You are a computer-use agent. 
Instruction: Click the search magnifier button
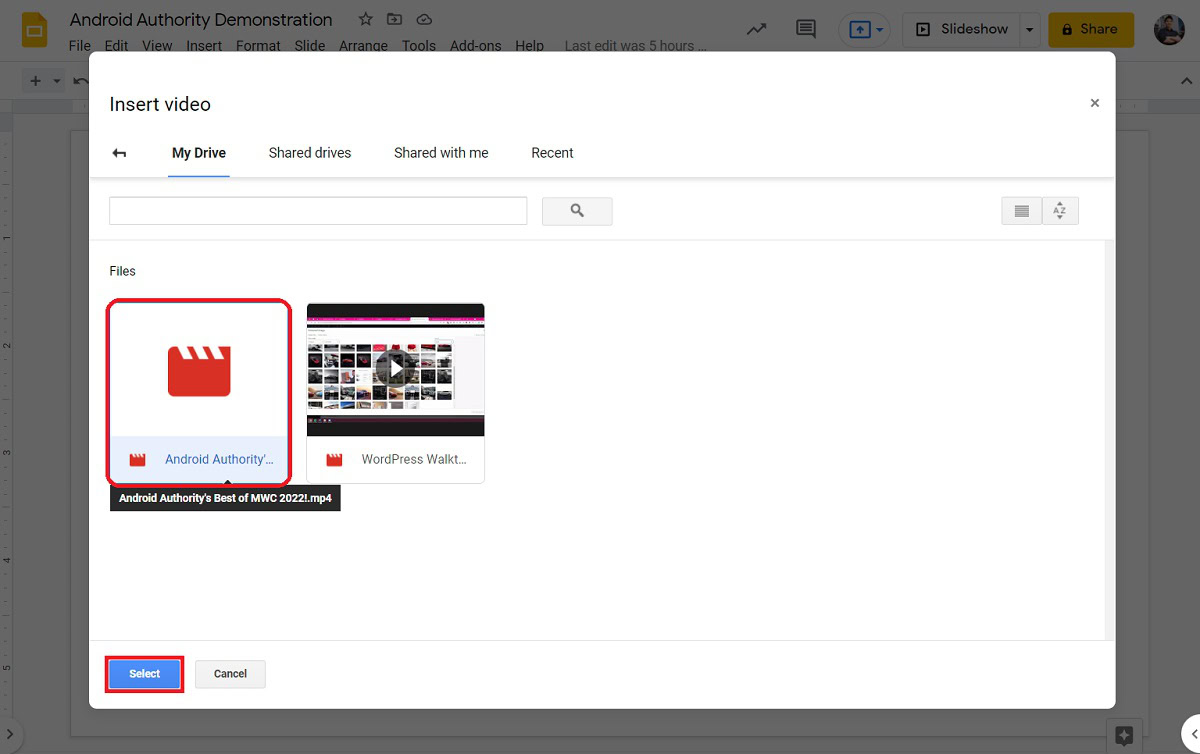(577, 211)
